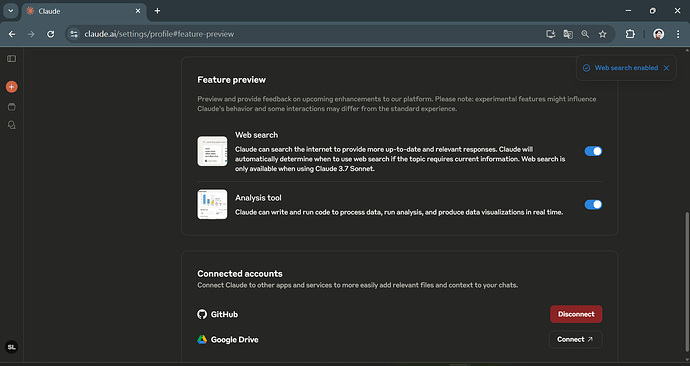Click the install app icon in address bar

click(x=551, y=34)
